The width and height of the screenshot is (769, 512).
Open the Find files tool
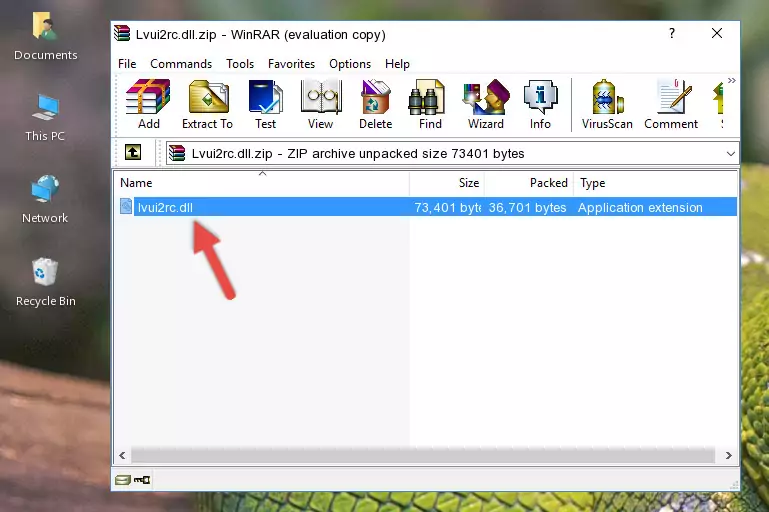coord(430,104)
